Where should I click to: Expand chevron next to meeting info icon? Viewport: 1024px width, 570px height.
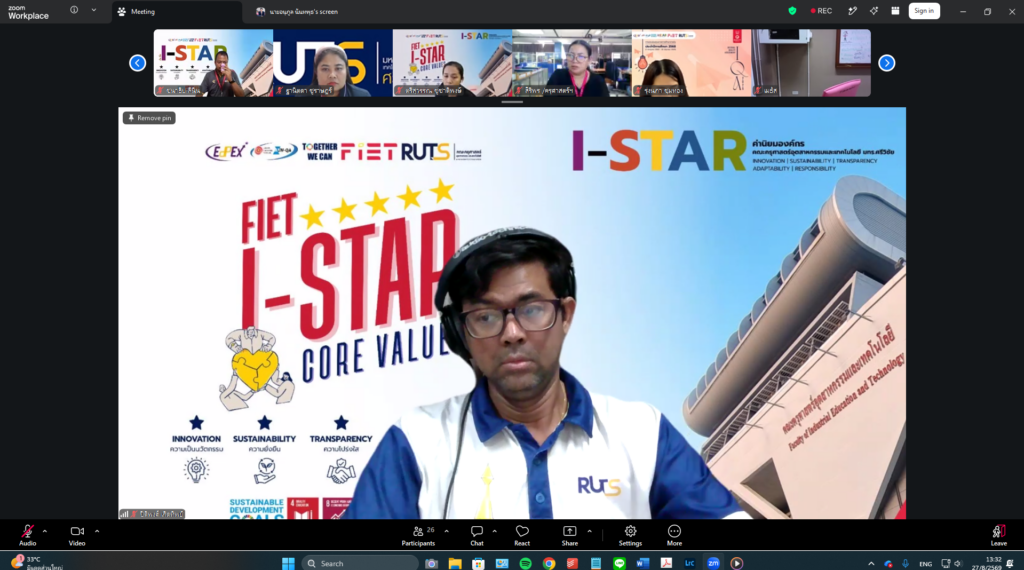93,10
